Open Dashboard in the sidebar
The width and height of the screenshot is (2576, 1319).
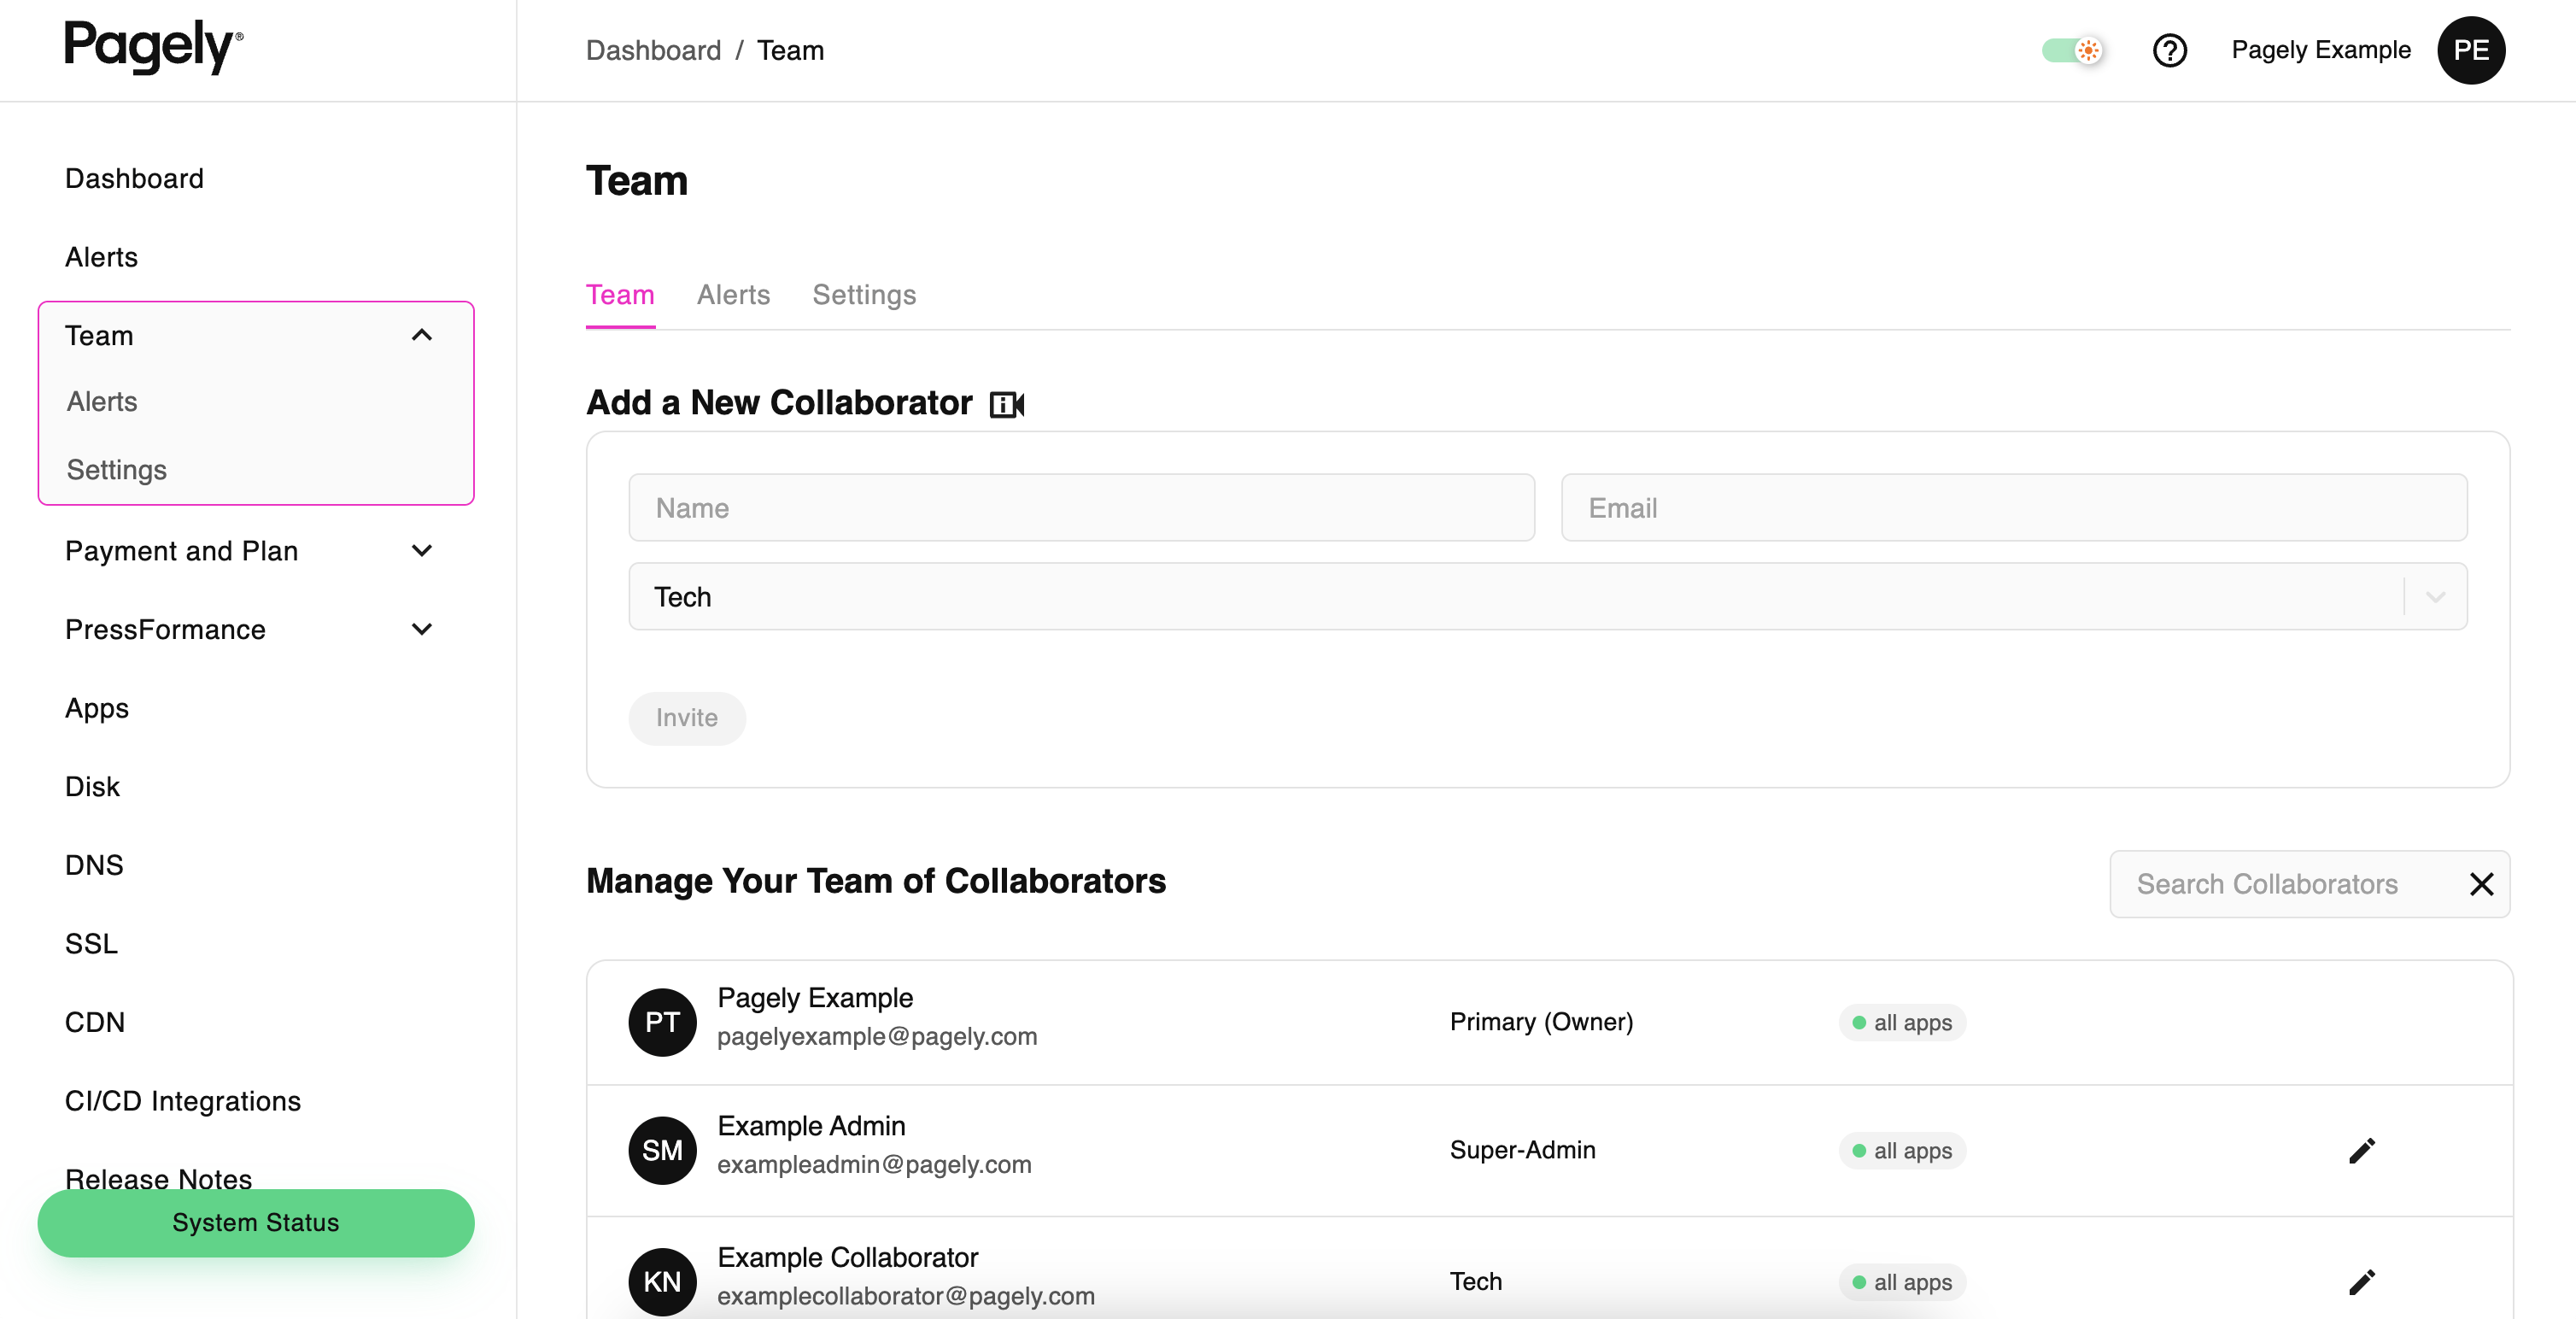click(x=134, y=178)
